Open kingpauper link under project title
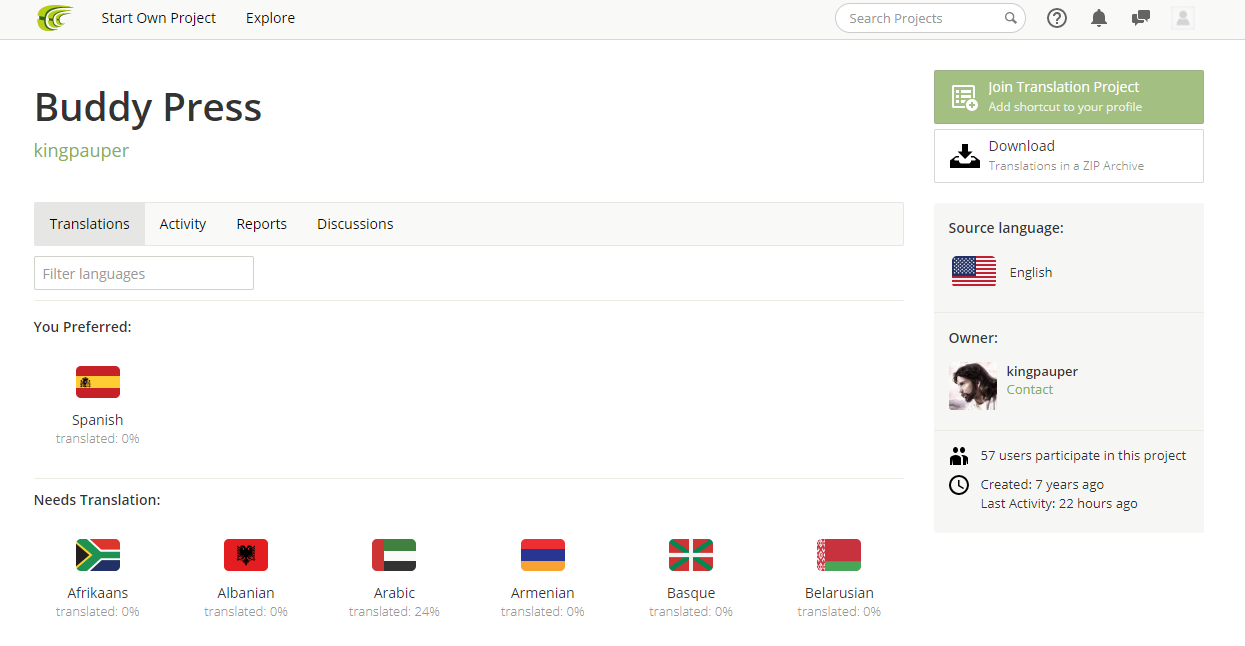The width and height of the screenshot is (1245, 646). coord(81,151)
